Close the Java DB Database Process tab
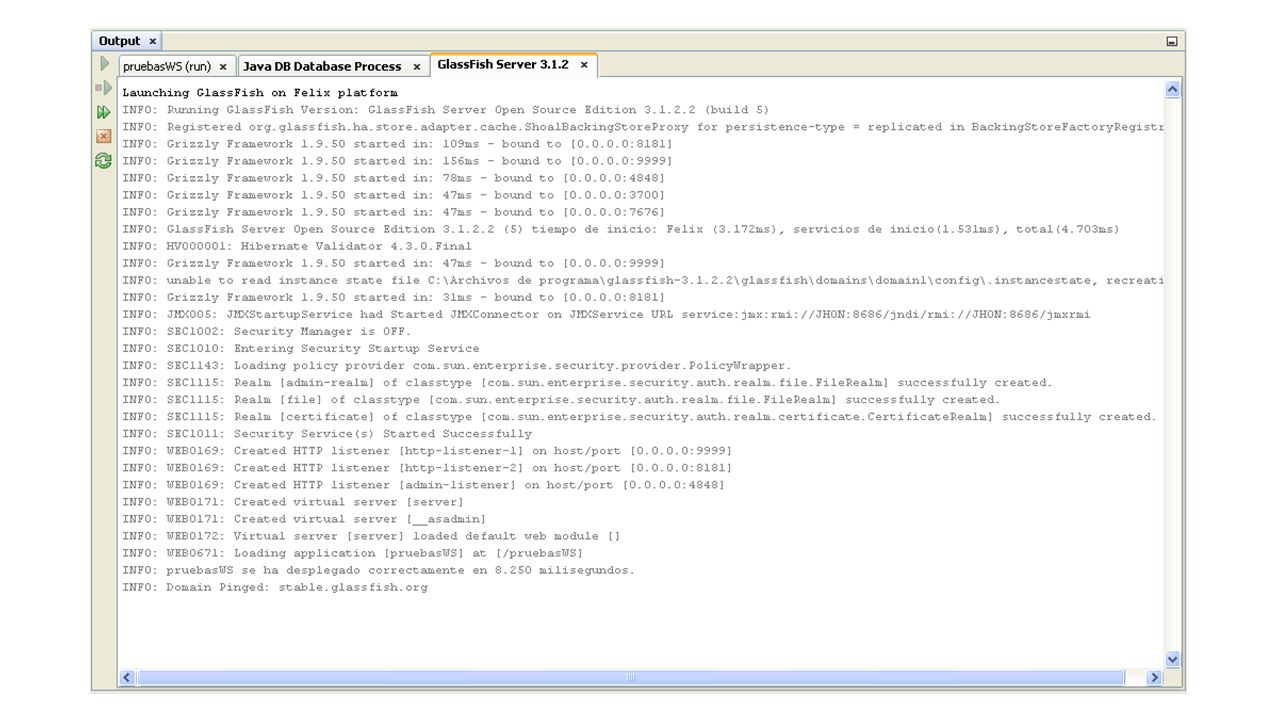This screenshot has height=720, width=1280. [x=417, y=67]
